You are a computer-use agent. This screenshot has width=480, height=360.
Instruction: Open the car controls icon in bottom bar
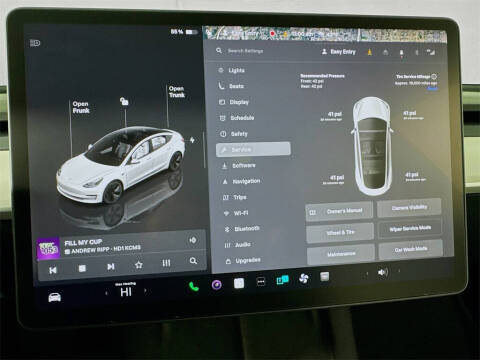pyautogui.click(x=54, y=297)
